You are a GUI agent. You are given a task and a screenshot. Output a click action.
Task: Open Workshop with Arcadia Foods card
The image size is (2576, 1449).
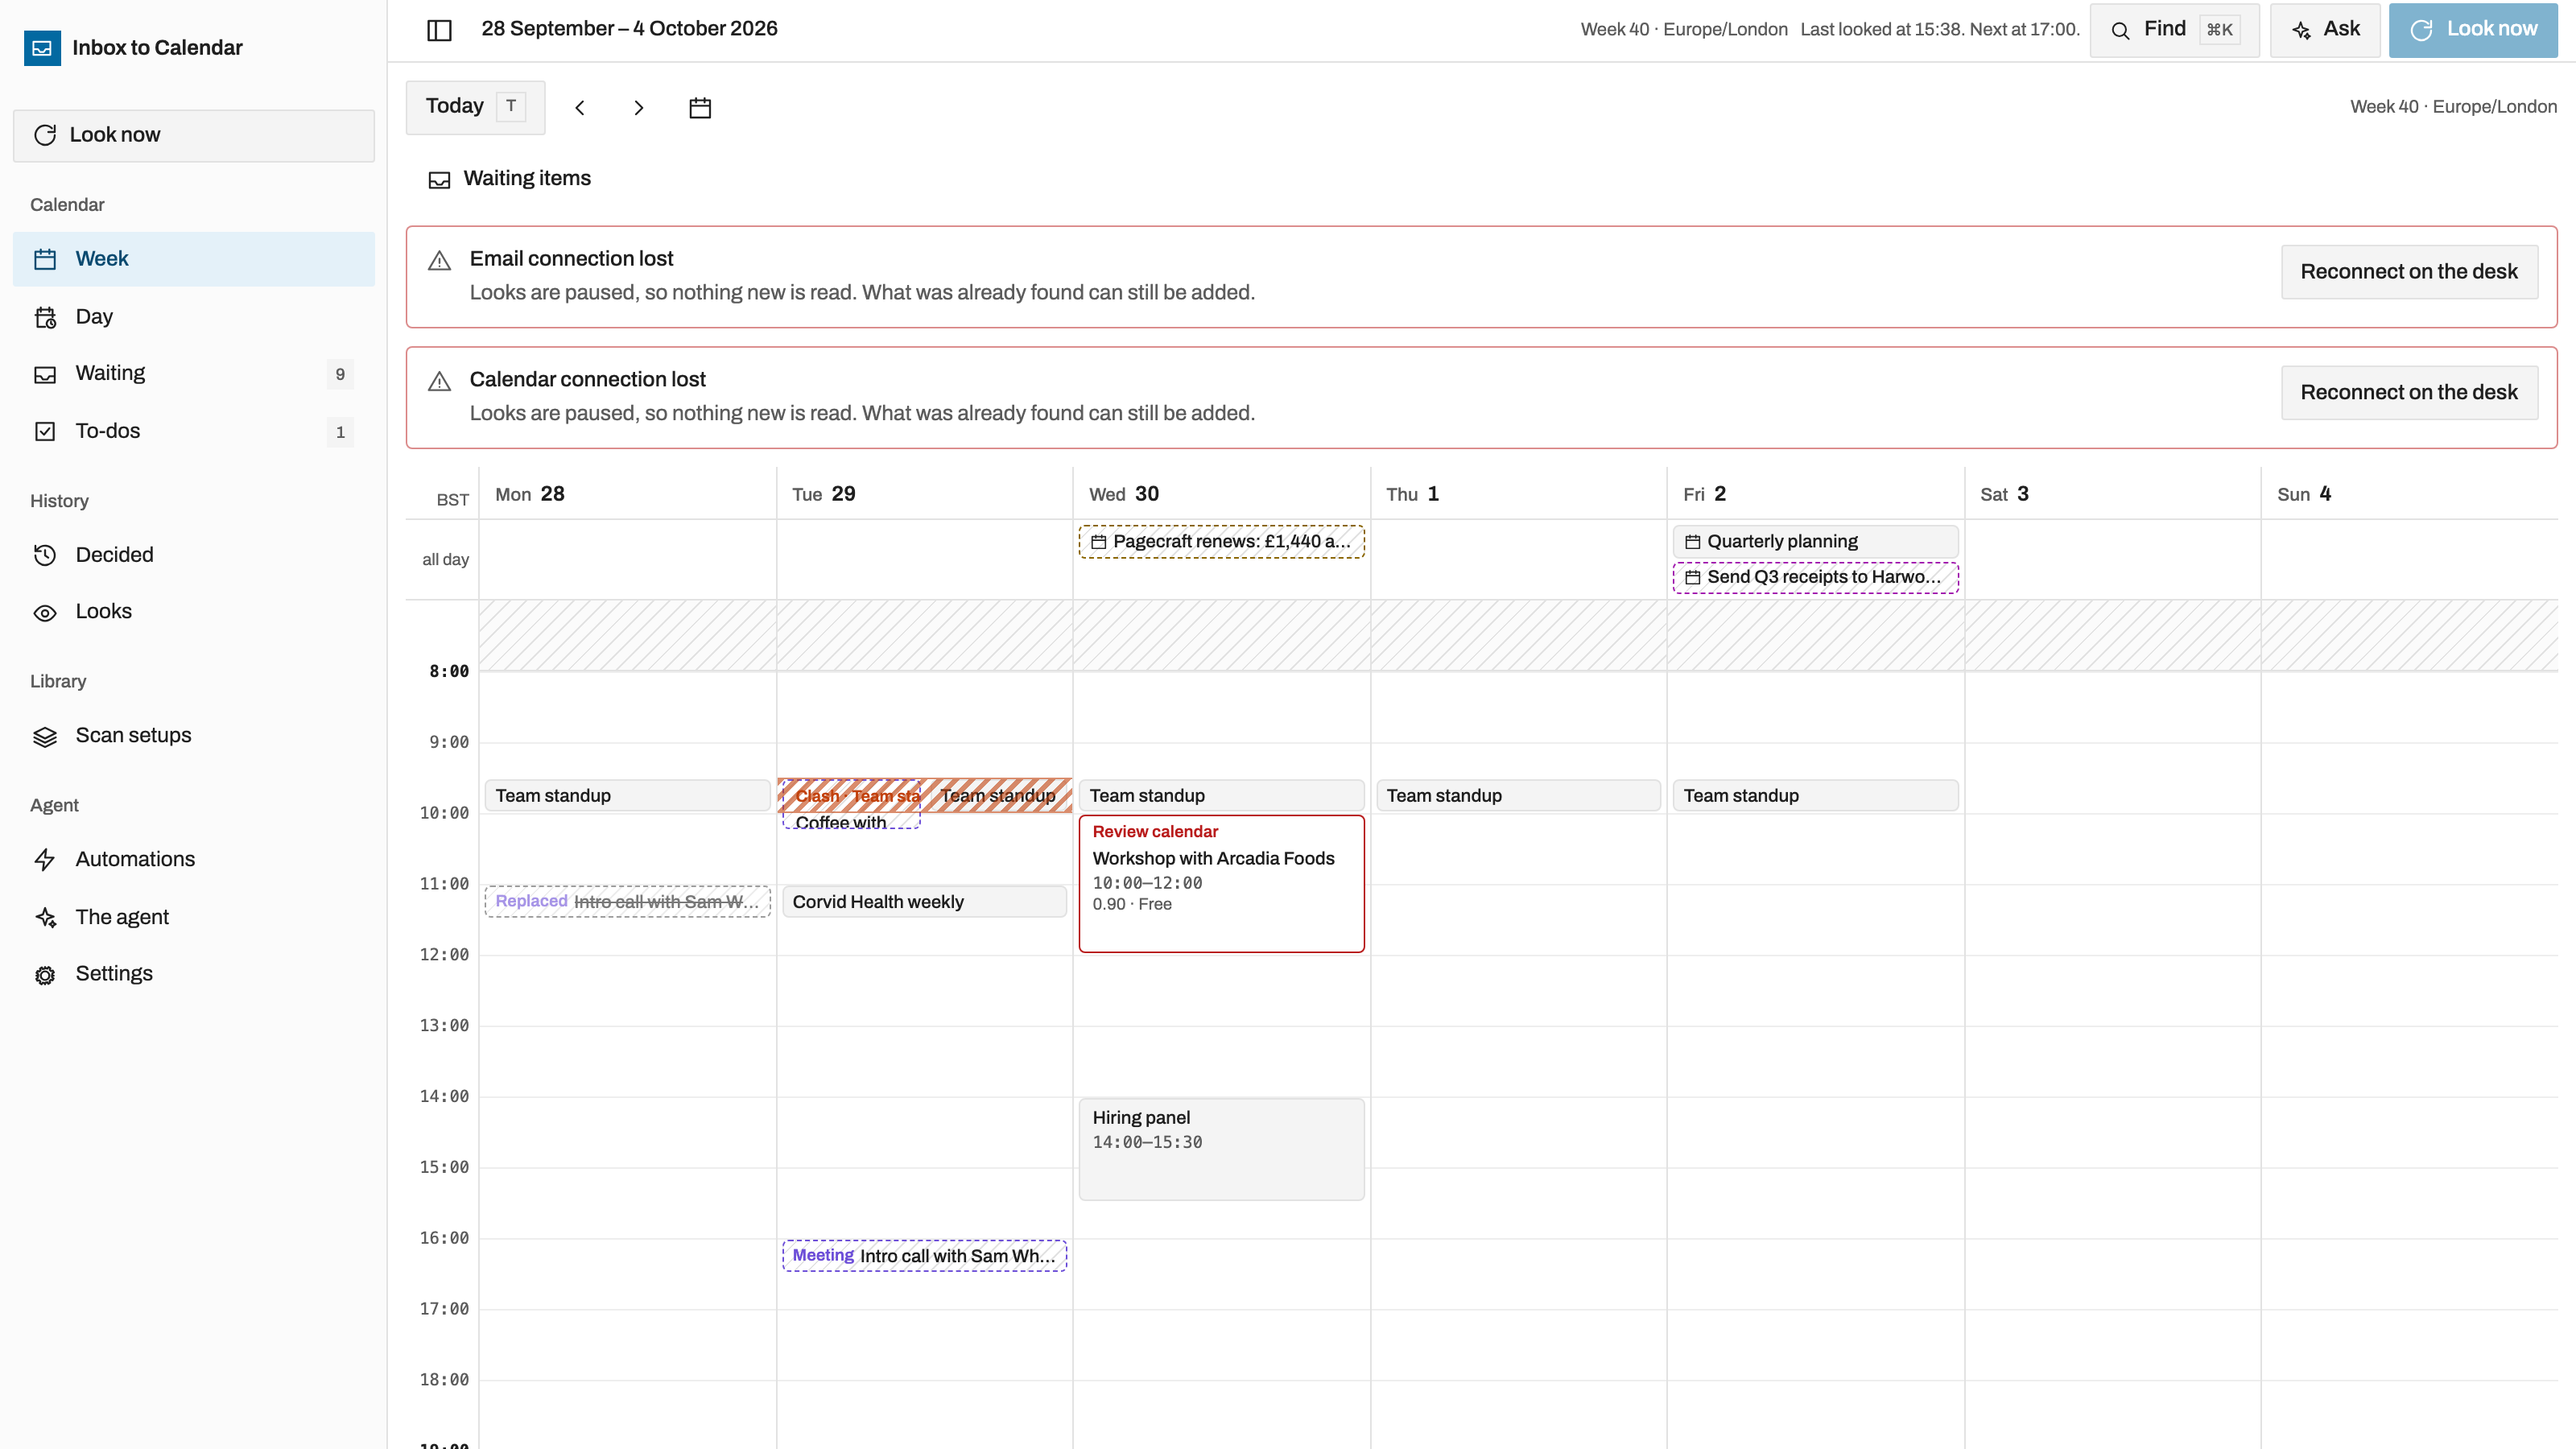1221,884
